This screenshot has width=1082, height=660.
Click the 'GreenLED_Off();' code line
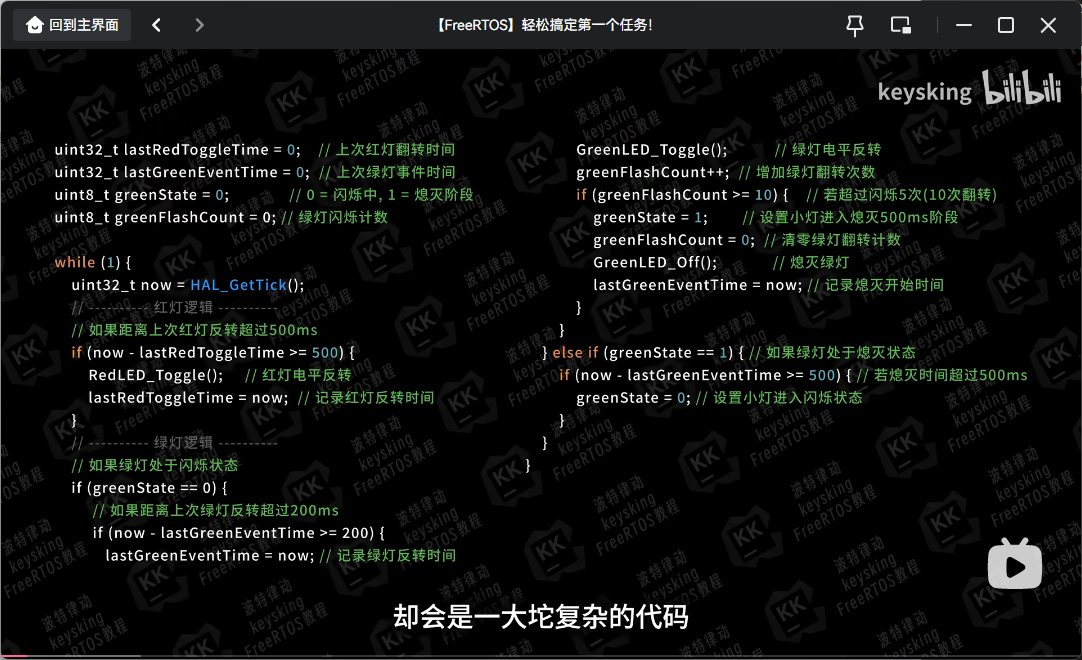(655, 262)
